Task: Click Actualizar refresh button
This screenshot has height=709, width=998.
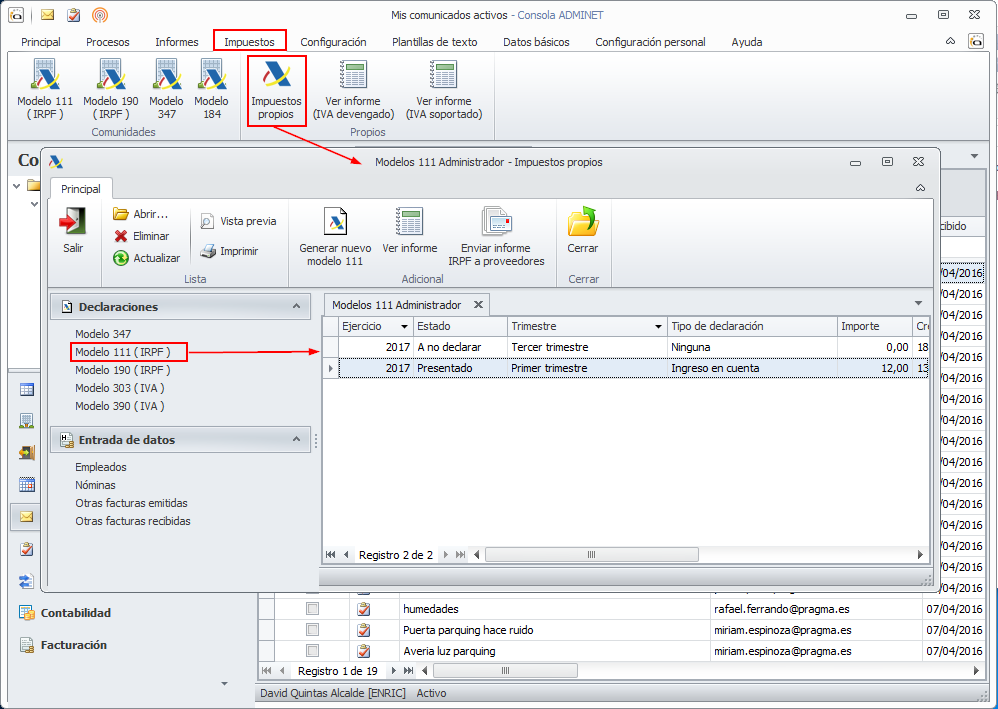Action: (x=146, y=258)
